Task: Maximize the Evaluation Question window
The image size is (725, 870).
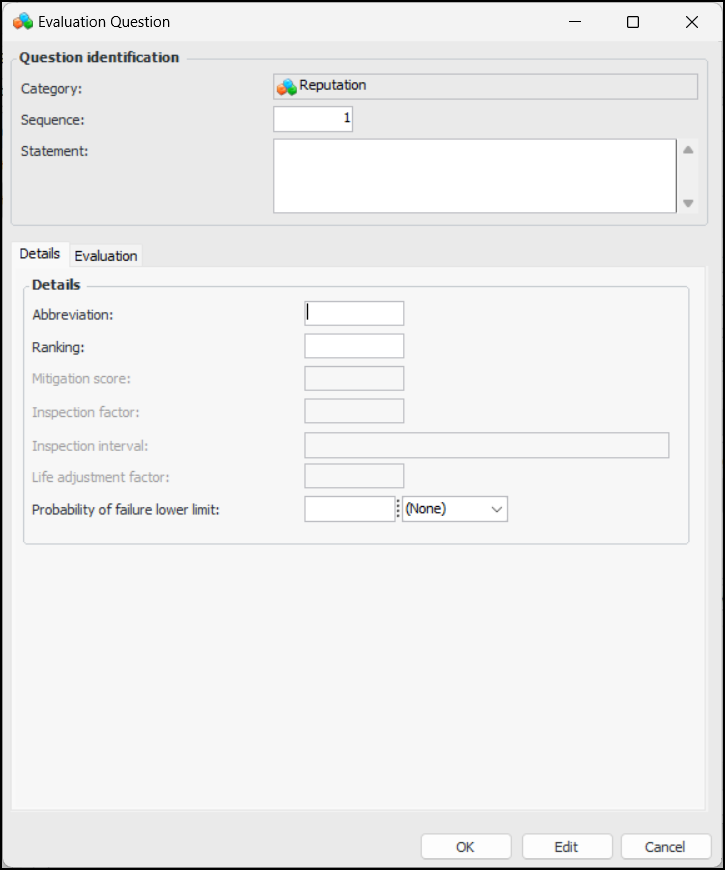Action: 633,22
